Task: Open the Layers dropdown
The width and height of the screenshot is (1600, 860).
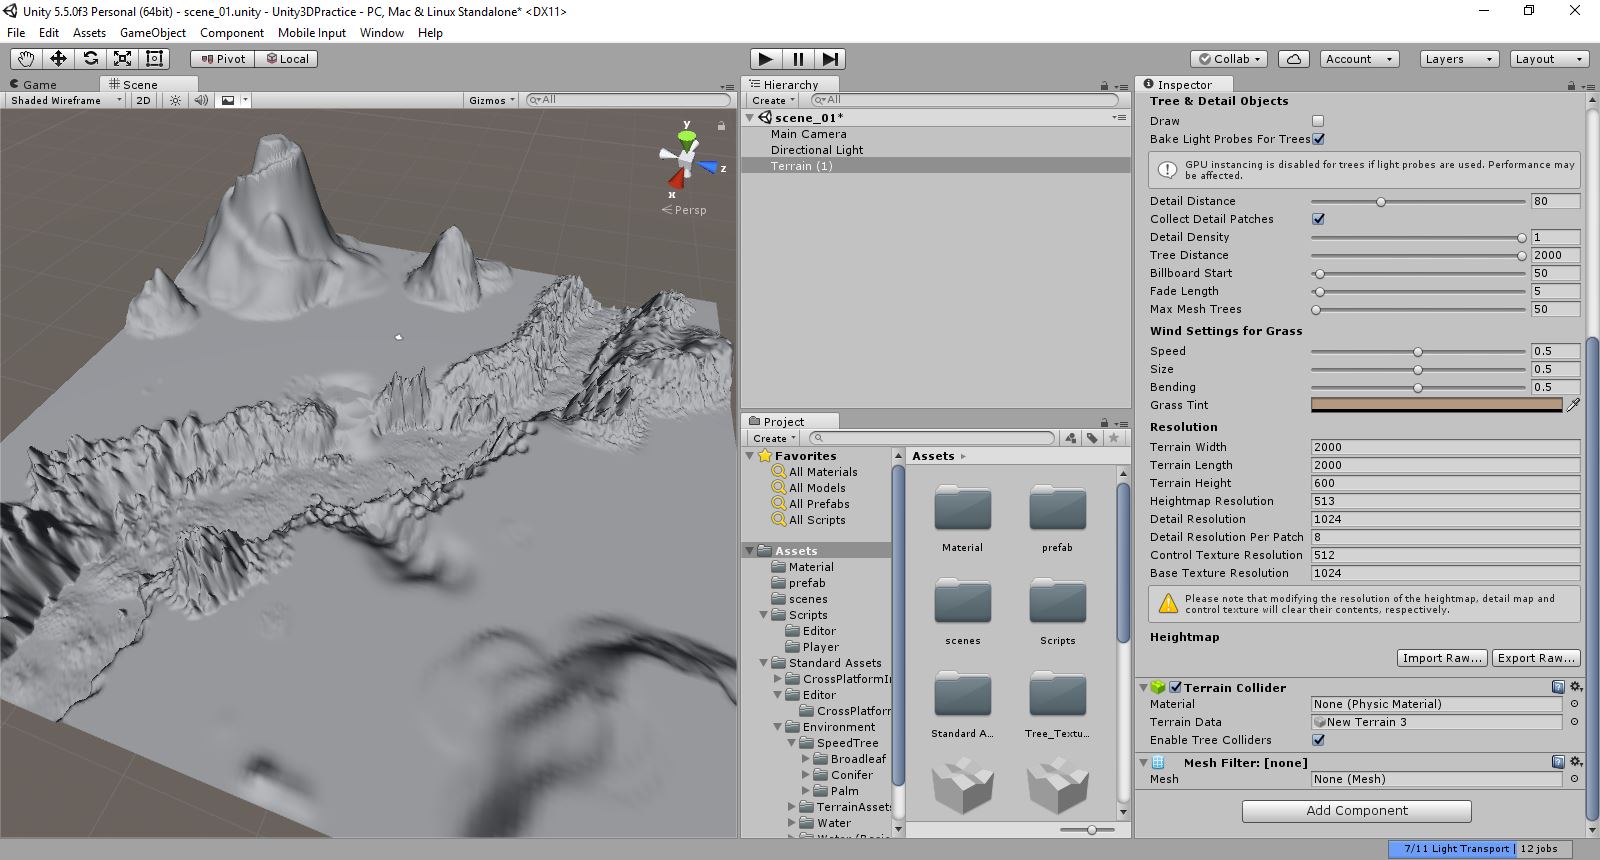Action: tap(1459, 59)
